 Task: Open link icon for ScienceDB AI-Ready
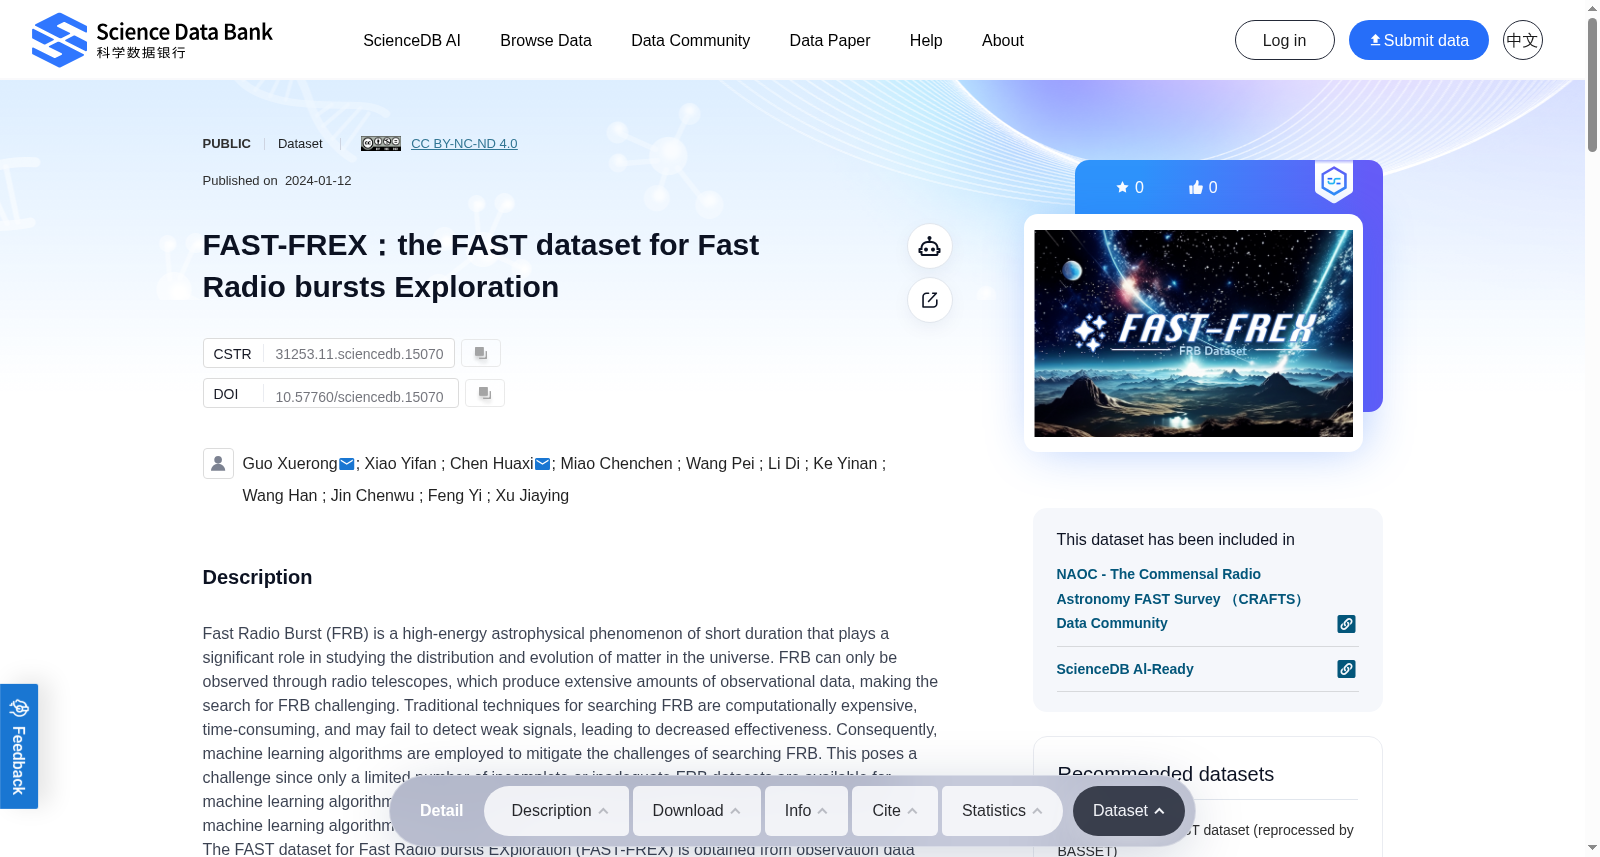(x=1346, y=669)
